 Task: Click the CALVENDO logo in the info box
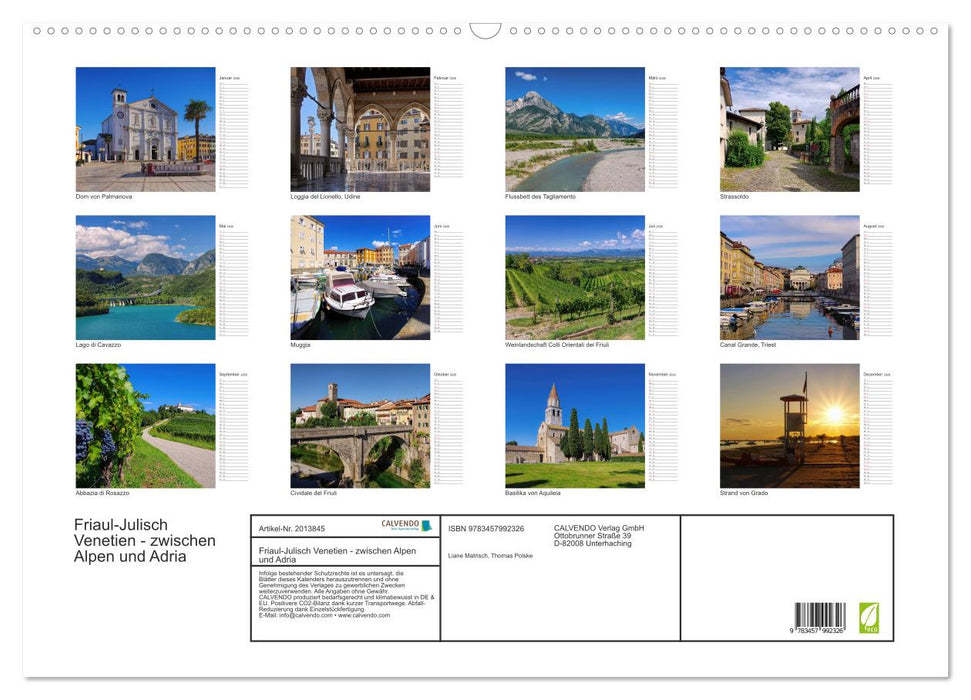406,525
